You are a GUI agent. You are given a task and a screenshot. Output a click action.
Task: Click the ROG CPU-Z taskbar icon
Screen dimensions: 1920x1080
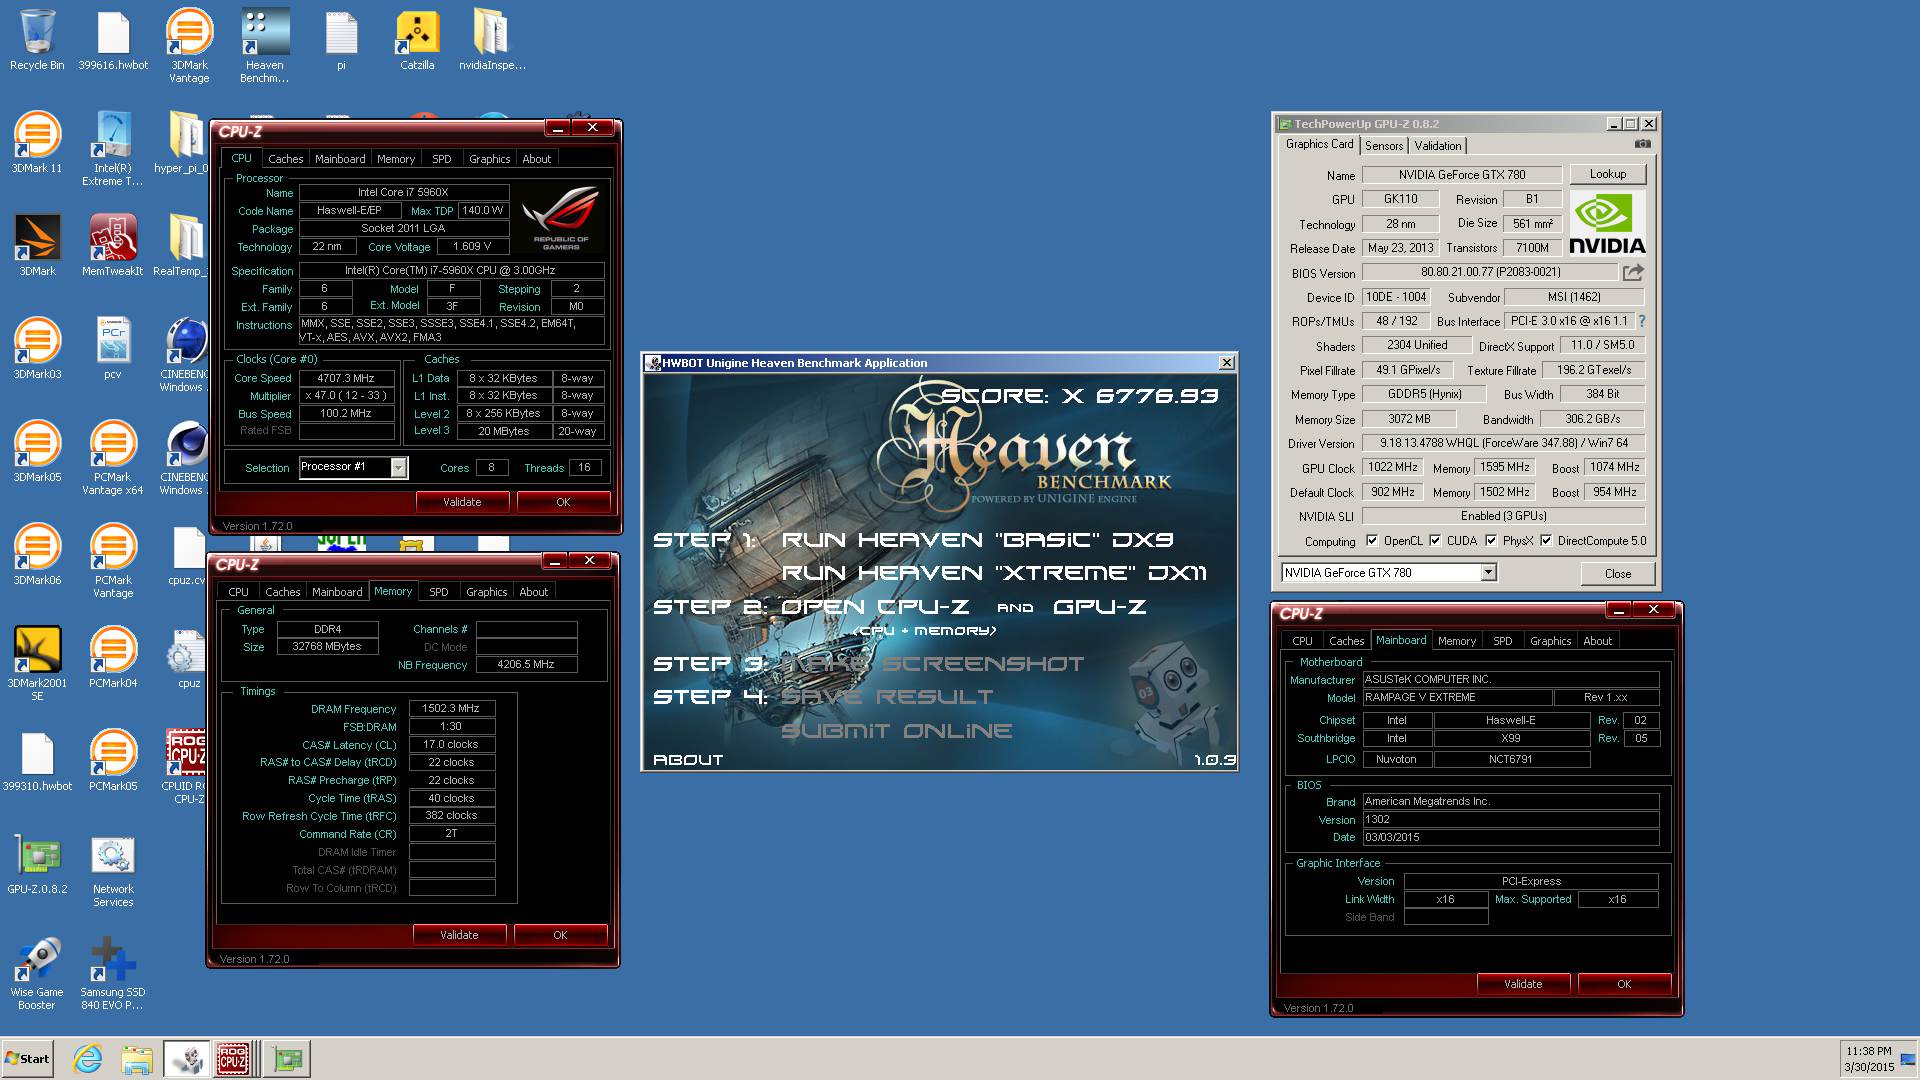click(x=233, y=1058)
